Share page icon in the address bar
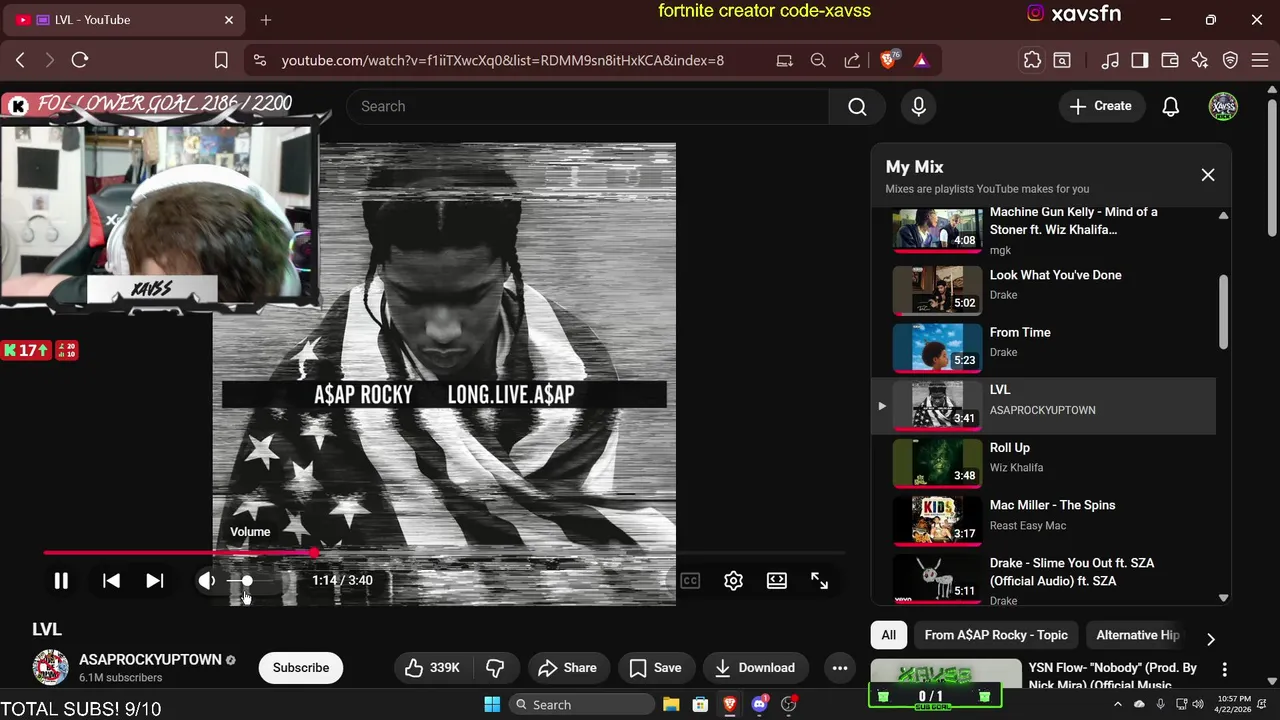This screenshot has height=720, width=1280. 852,60
